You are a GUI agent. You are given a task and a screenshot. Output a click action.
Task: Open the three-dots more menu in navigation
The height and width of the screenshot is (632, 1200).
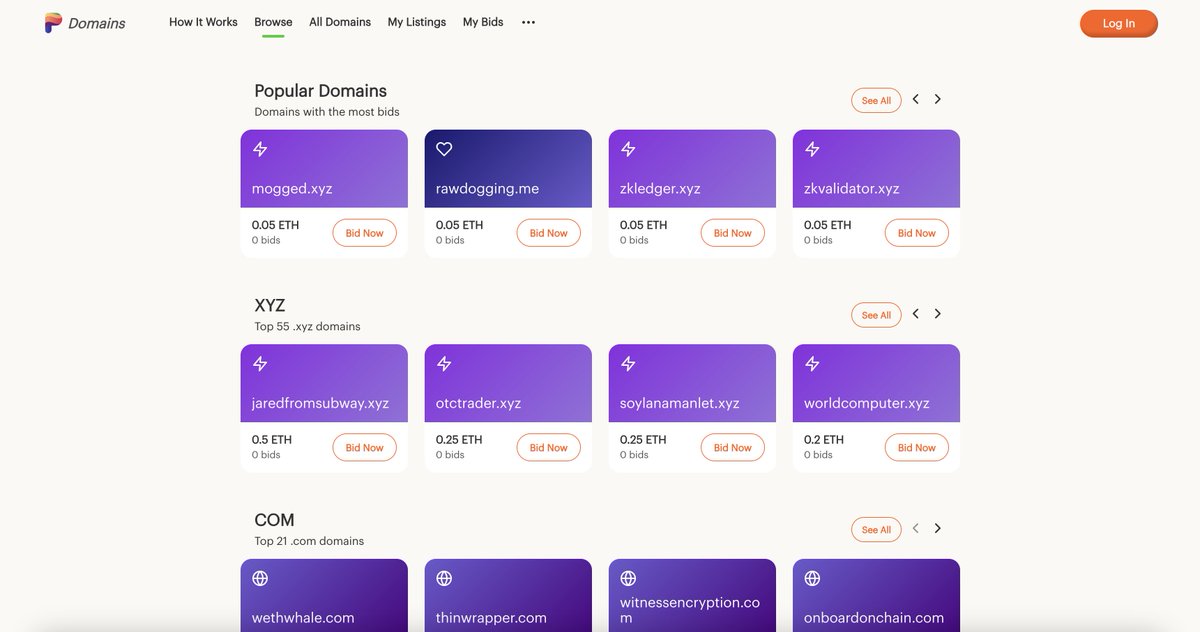tap(528, 22)
